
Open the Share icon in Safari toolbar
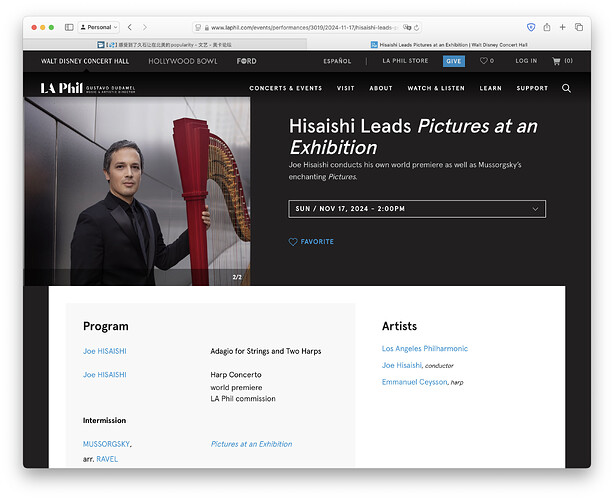[547, 27]
